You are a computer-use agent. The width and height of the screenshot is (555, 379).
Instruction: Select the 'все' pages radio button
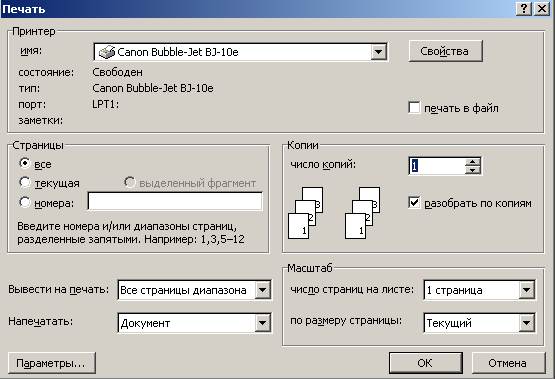point(25,163)
